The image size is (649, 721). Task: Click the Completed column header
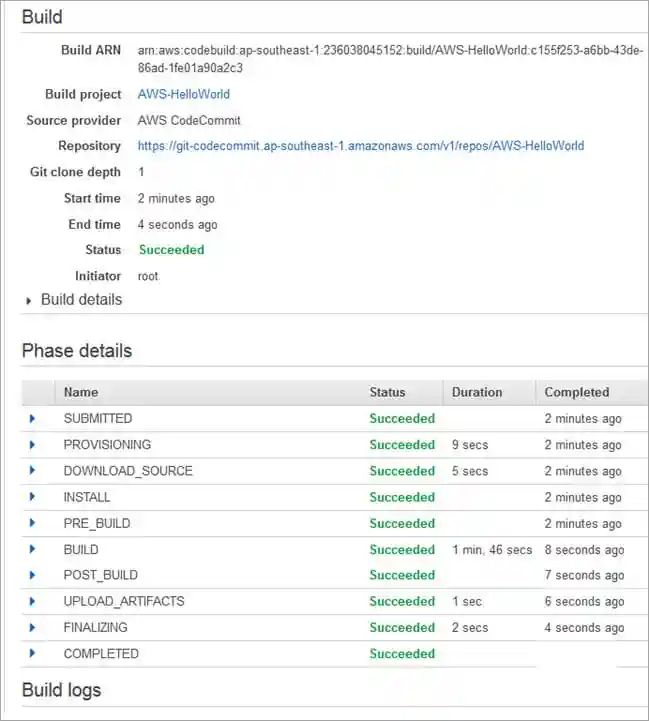pos(576,392)
